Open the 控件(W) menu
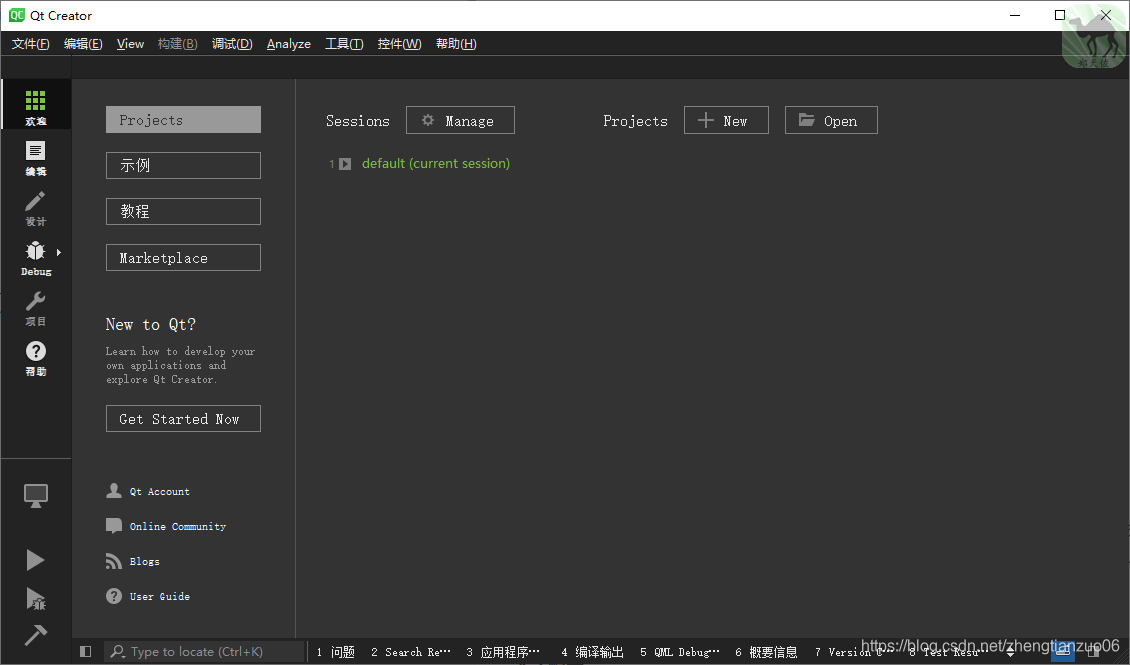 (x=399, y=44)
